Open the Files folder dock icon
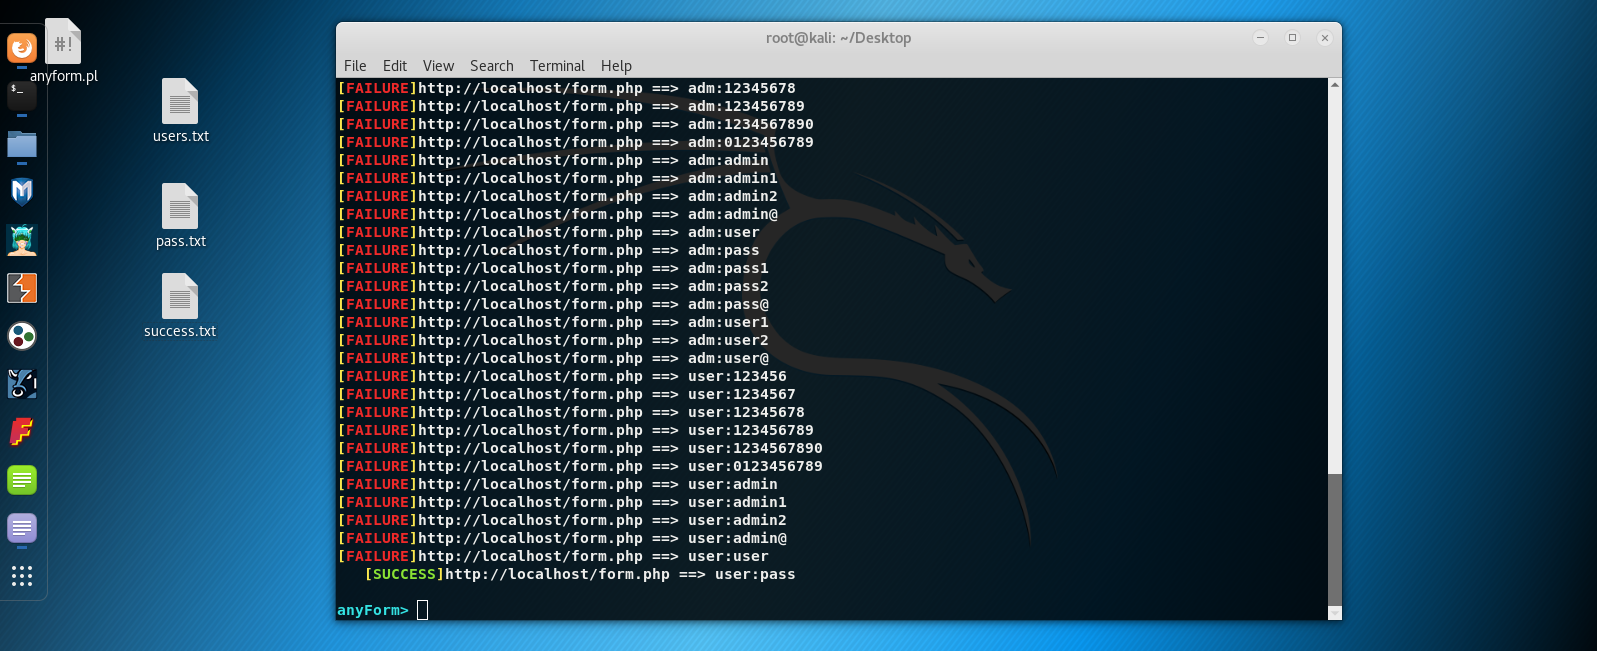This screenshot has height=651, width=1597. (x=22, y=144)
